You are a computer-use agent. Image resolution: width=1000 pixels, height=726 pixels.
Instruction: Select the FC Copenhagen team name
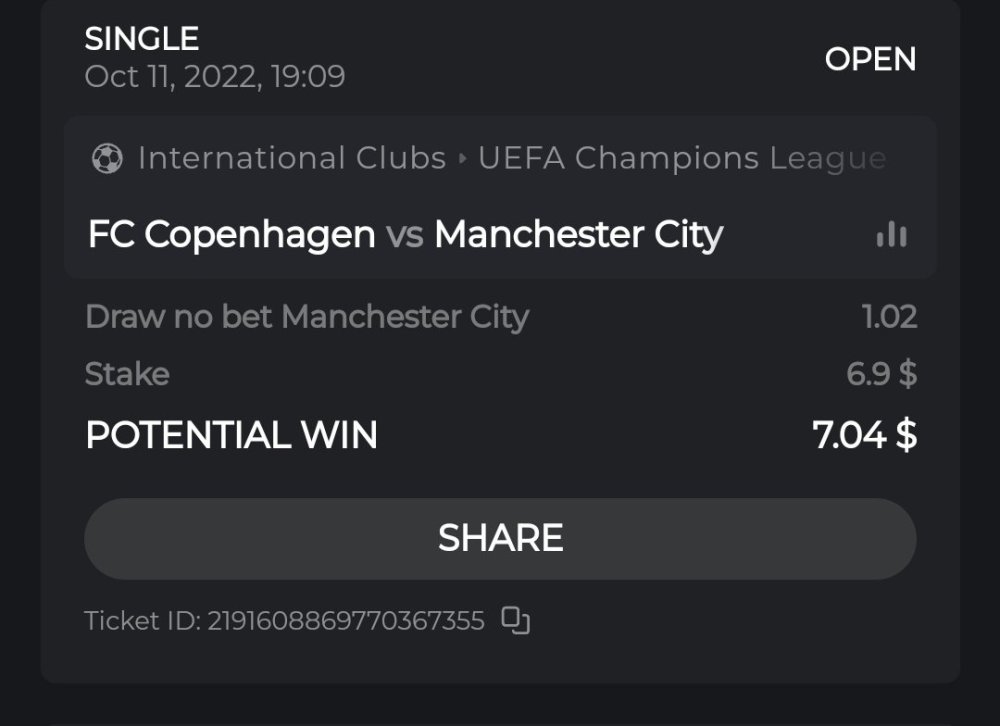(231, 235)
